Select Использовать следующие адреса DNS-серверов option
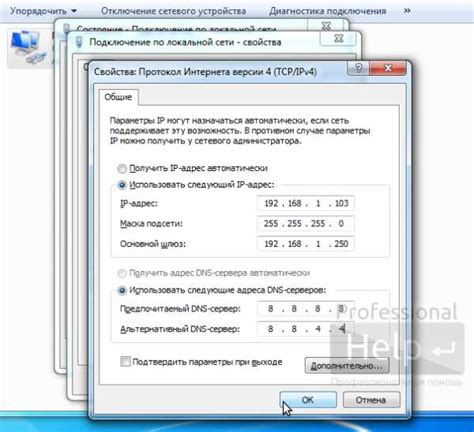Image resolution: width=474 pixels, height=432 pixels. tap(122, 291)
